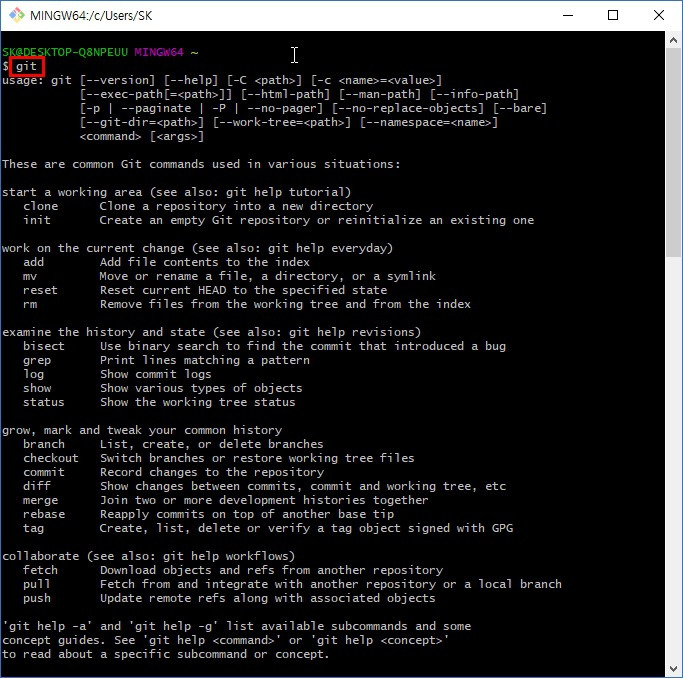Screen dimensions: 683x678
Task: Click the '[--no-replace-objects]' option text
Action: 408,108
